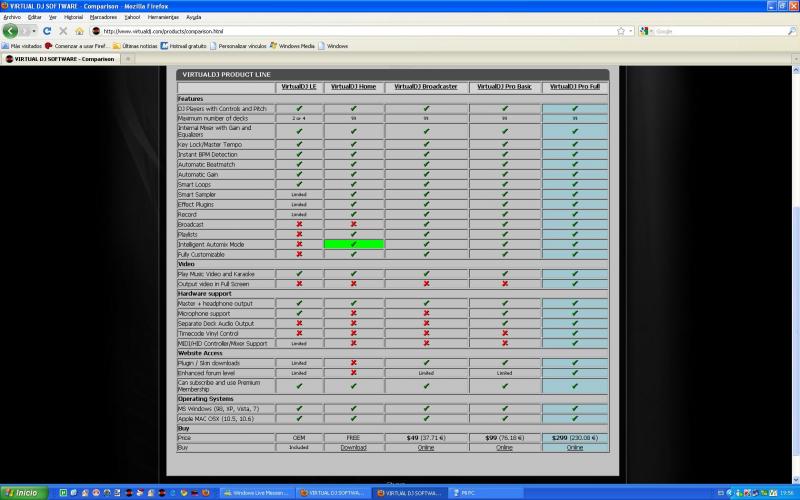Viewport: 800px width, 500px height.
Task: Switch to the Mi PC taskbar button
Action: tap(485, 493)
